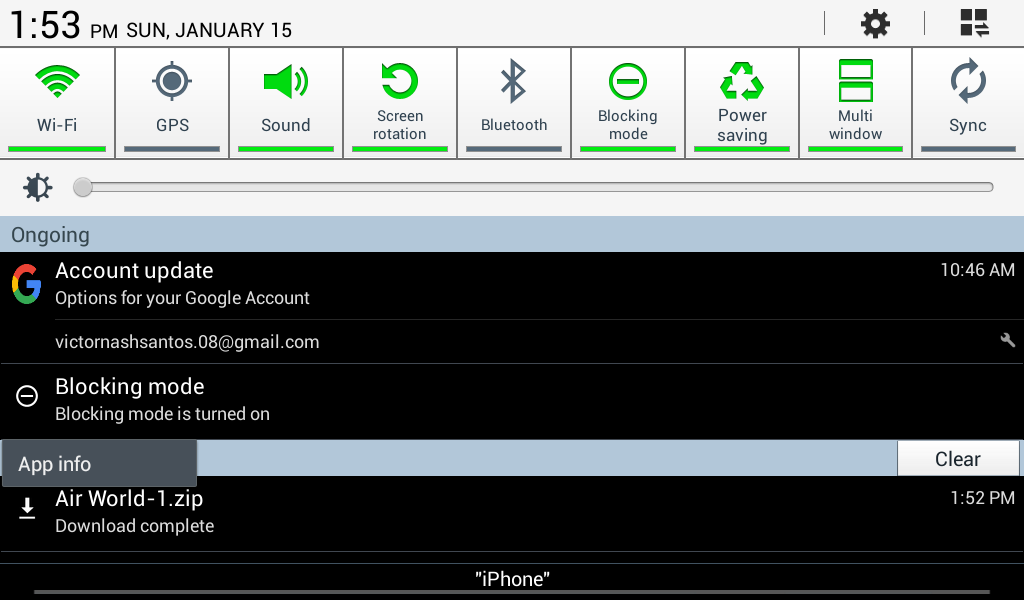Open the quick settings grid view icon
1024x600 pixels.
(x=974, y=23)
